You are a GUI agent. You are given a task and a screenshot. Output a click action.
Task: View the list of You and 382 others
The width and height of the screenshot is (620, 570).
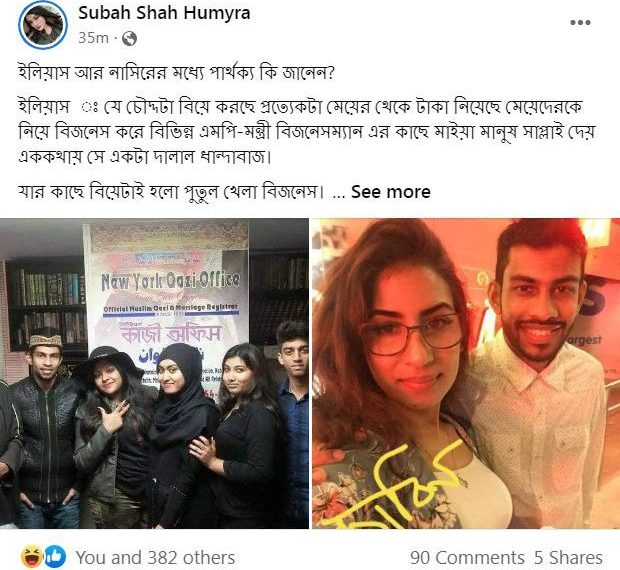[x=155, y=558]
